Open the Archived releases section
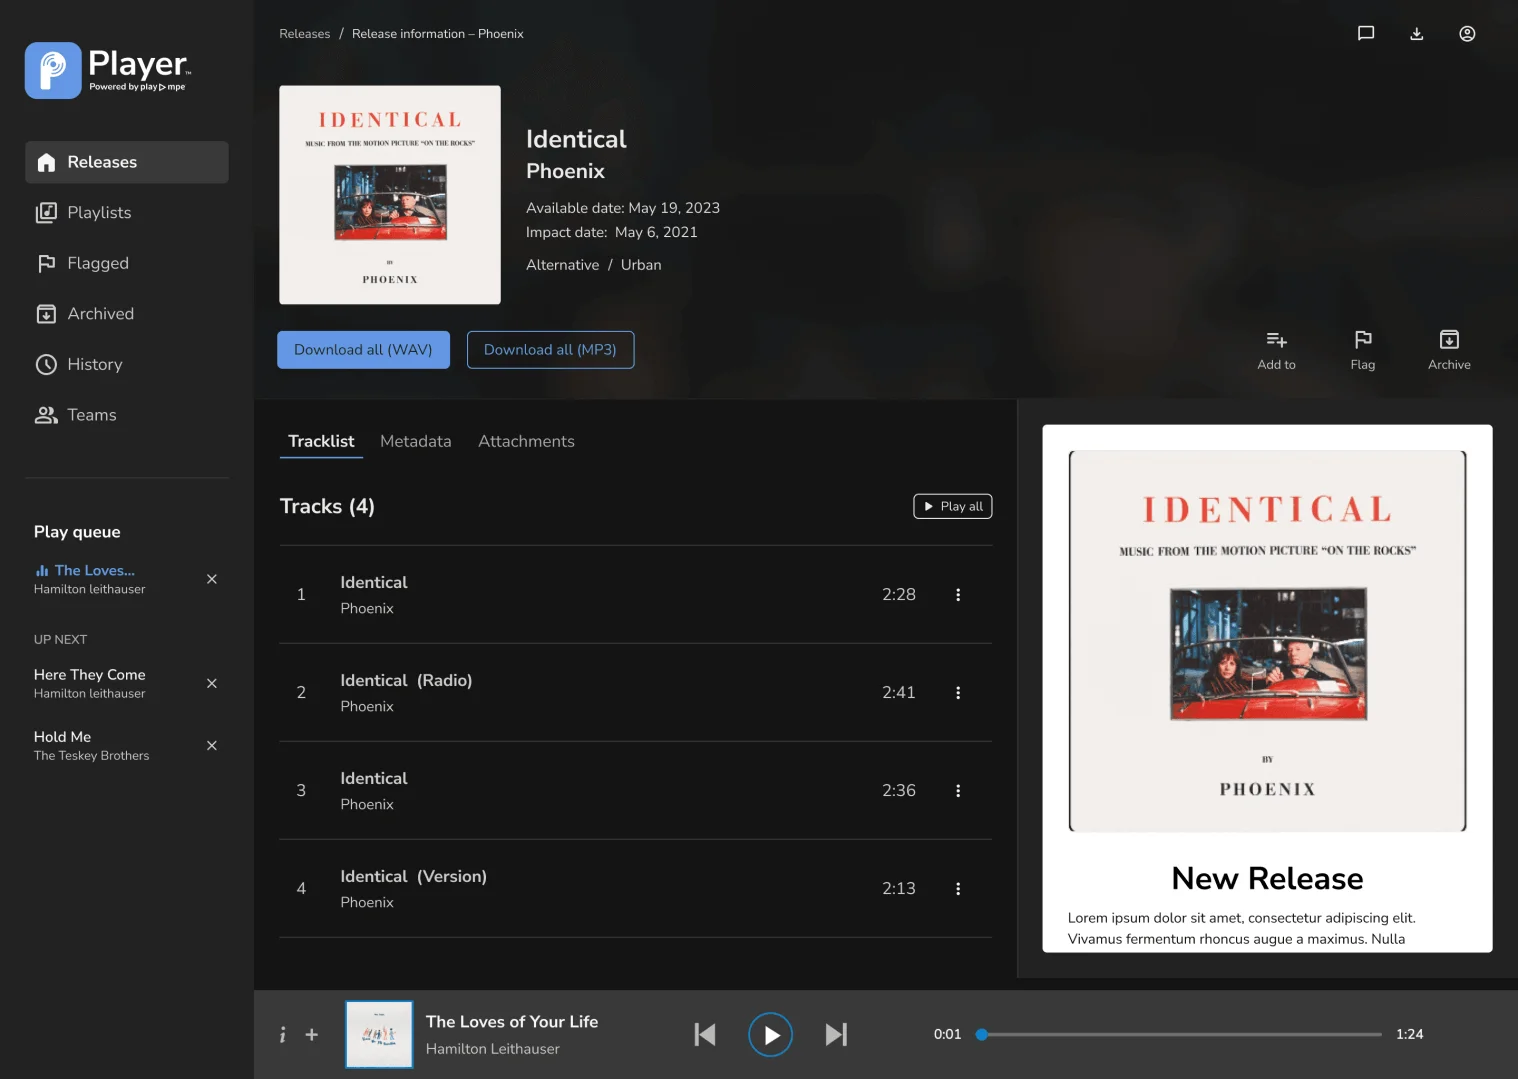Viewport: 1518px width, 1079px height. coord(100,313)
